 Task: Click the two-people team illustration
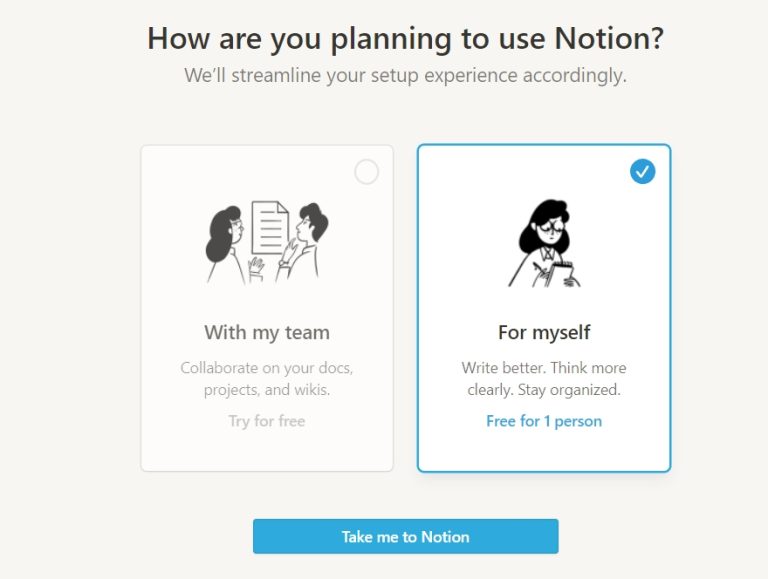(x=267, y=242)
